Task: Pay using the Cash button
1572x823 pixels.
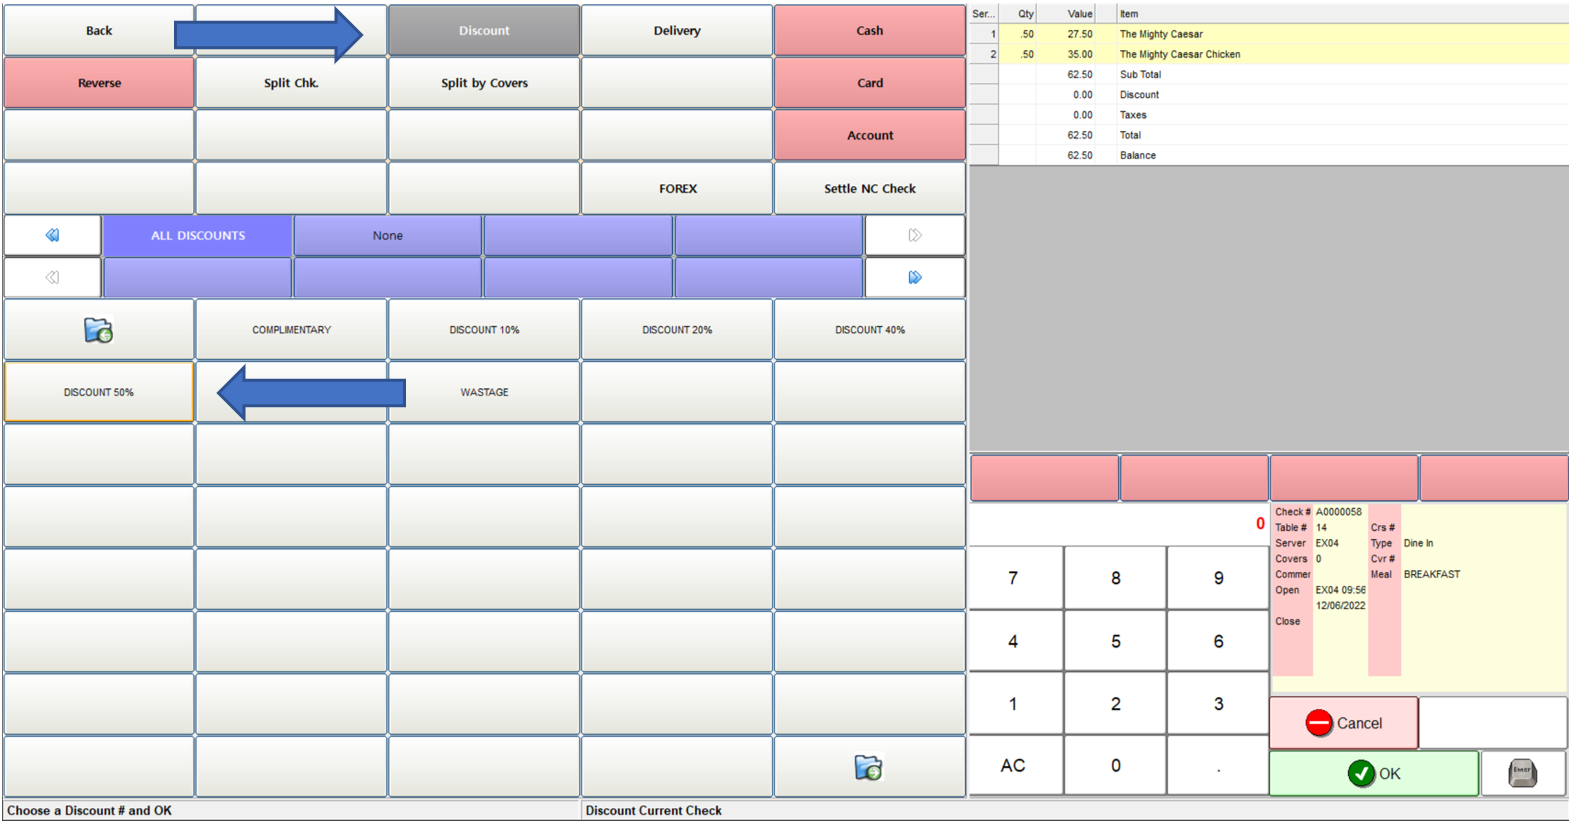Action: pos(869,31)
